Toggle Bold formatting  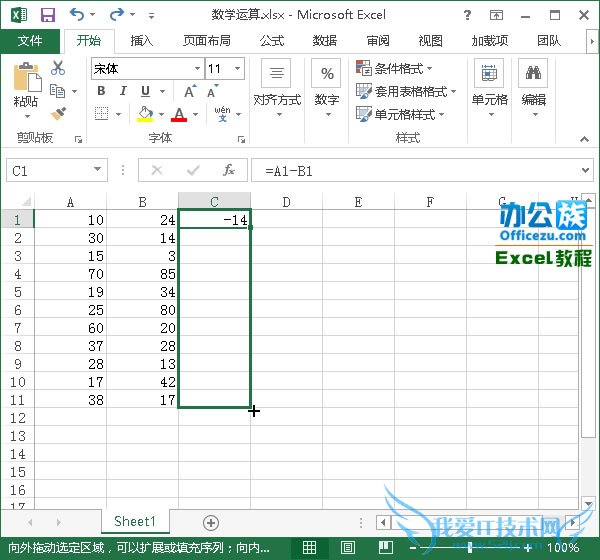(x=101, y=91)
